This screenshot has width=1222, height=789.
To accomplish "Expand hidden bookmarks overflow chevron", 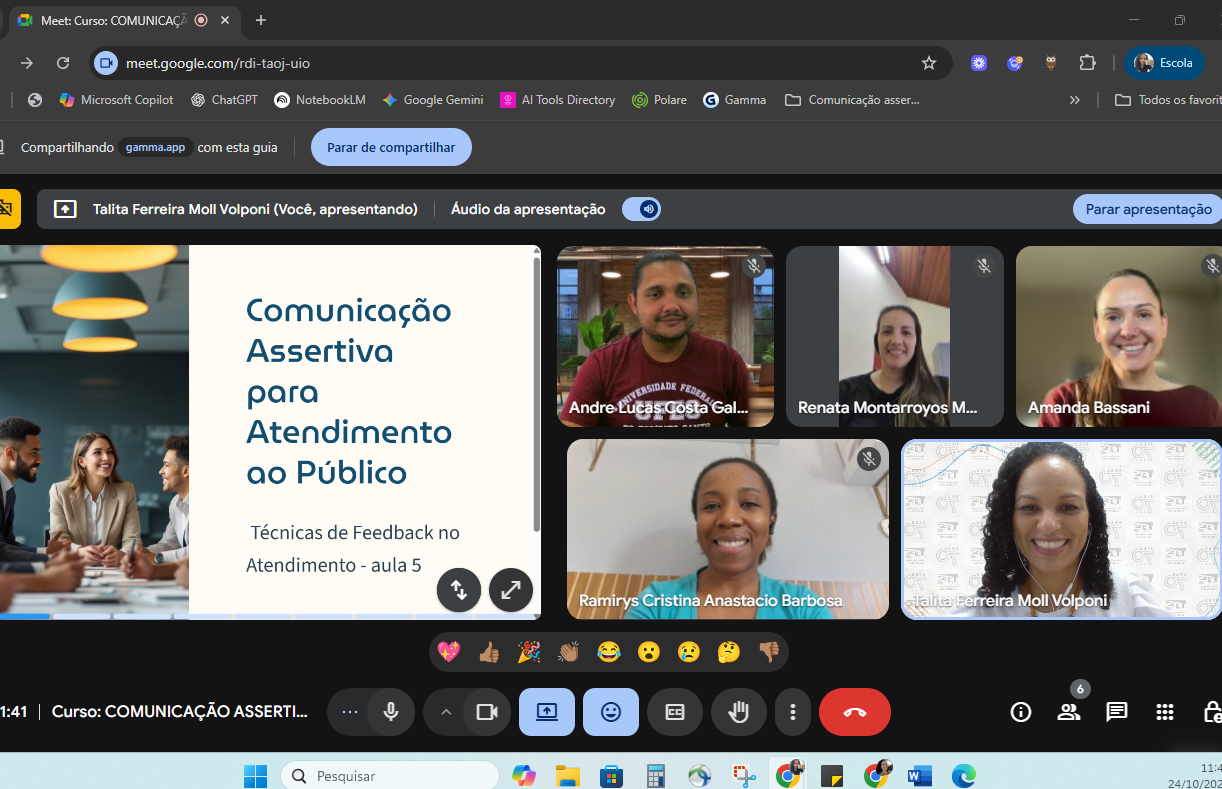I will click(1075, 100).
